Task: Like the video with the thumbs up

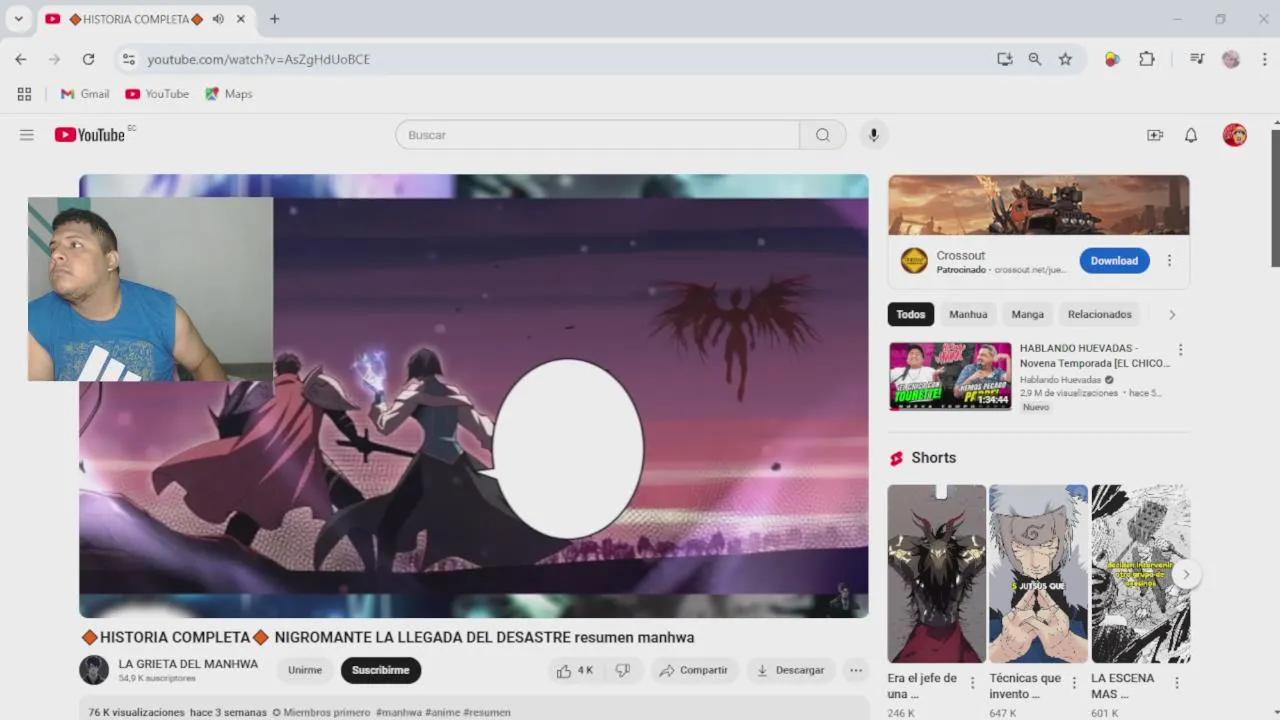Action: [x=564, y=670]
